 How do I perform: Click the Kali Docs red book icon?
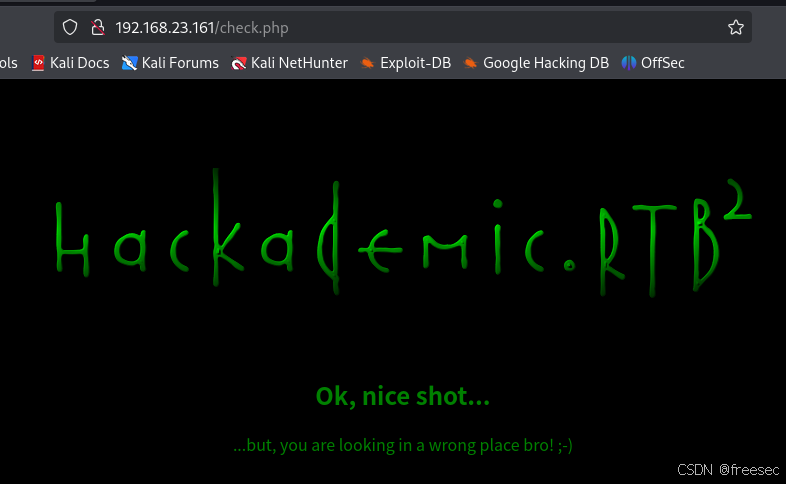(38, 63)
